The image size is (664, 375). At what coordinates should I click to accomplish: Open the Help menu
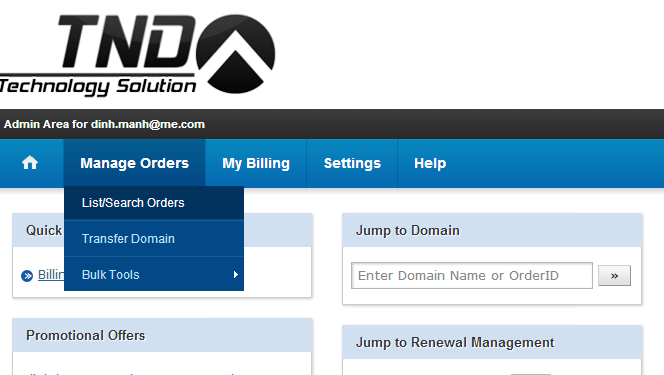coord(430,163)
